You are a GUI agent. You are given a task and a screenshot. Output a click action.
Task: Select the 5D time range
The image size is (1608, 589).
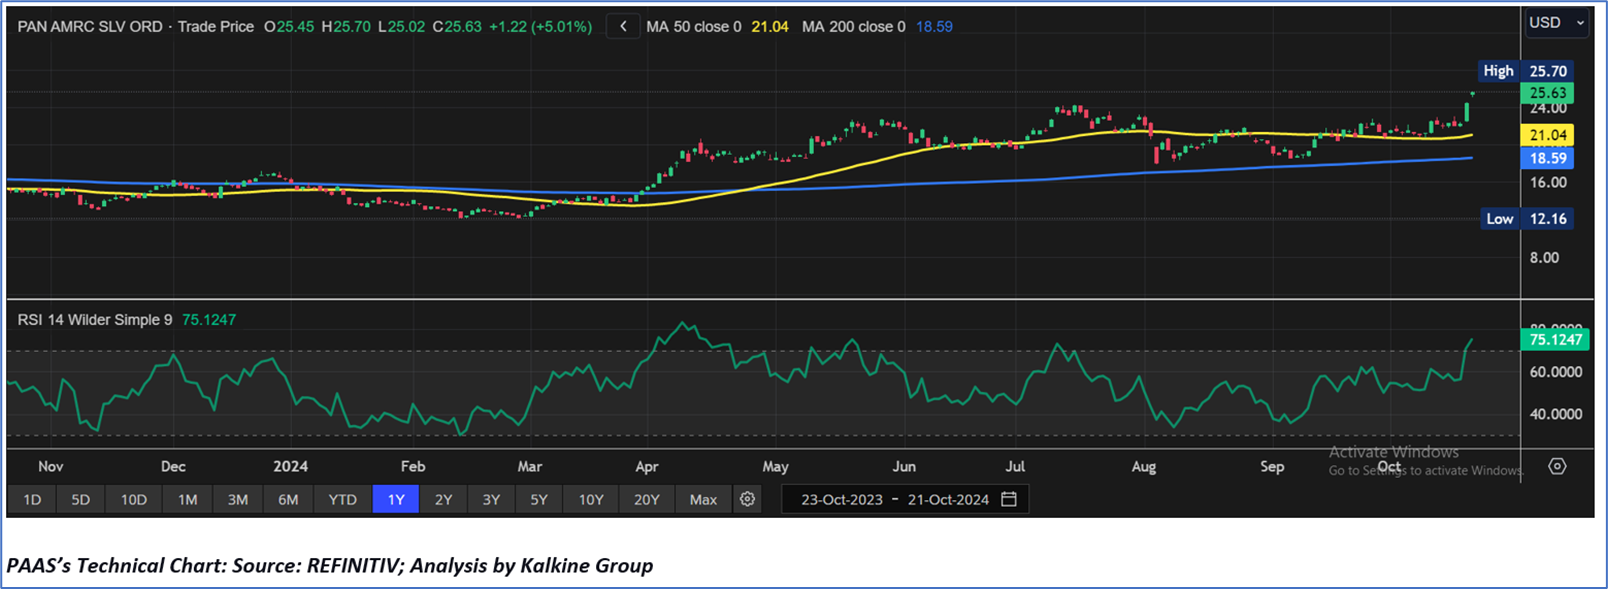[x=80, y=499]
